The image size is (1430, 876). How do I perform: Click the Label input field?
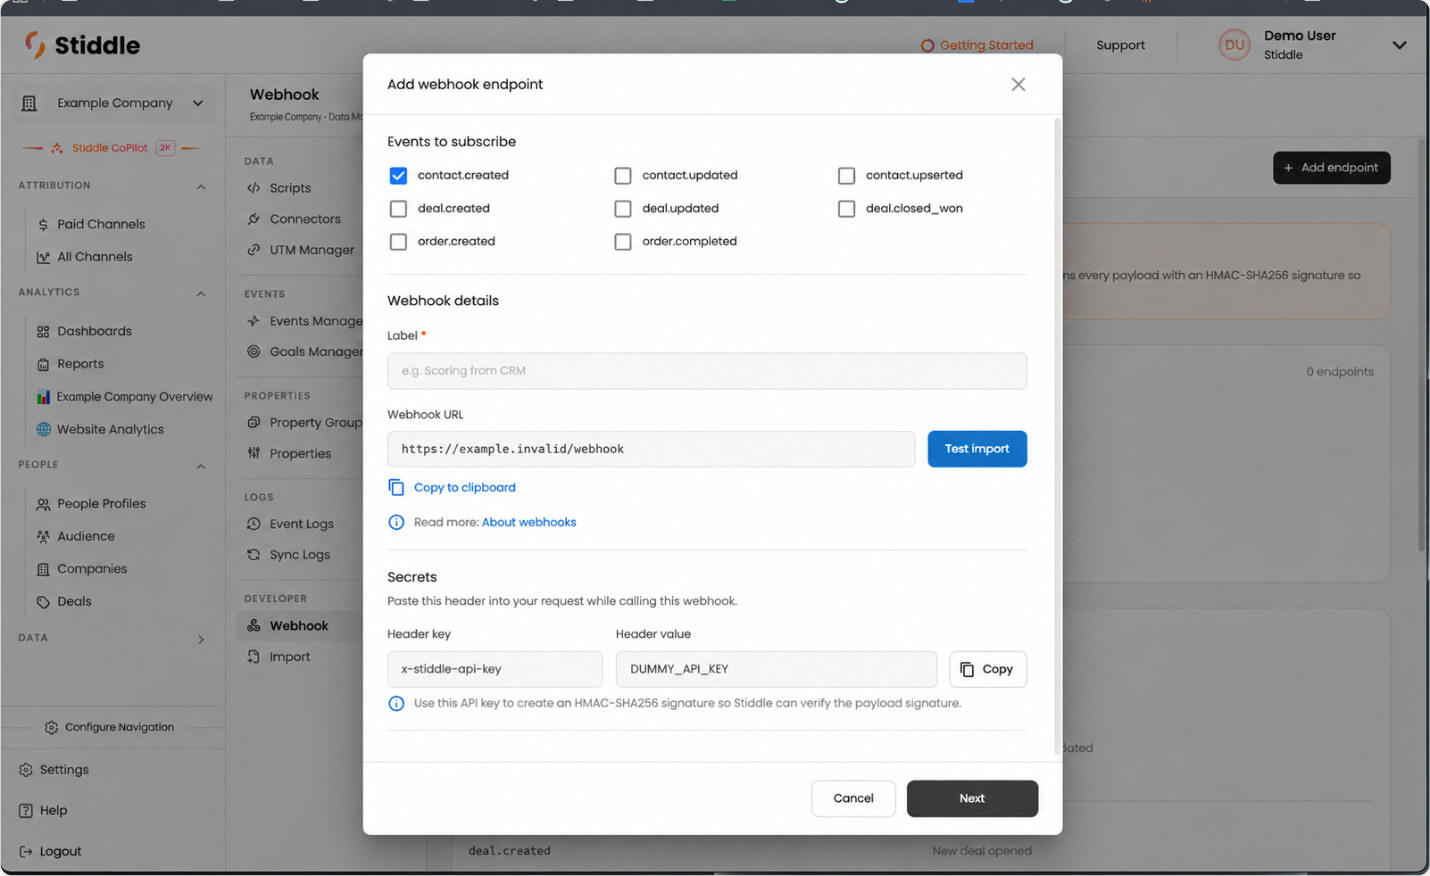[707, 371]
